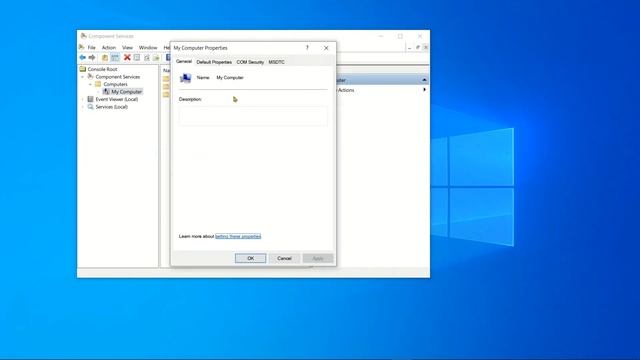The height and width of the screenshot is (360, 640).
Task: Collapse the Component Services tree node
Action: click(83, 77)
